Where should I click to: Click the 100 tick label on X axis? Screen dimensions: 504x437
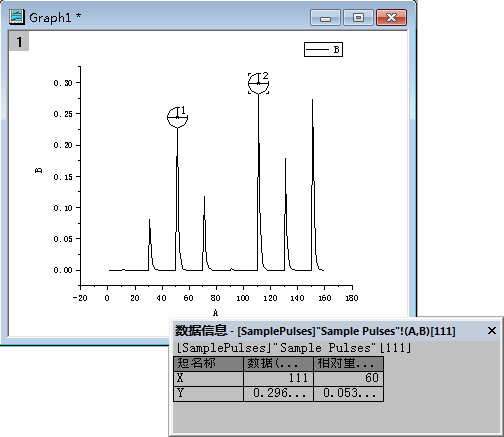(x=243, y=298)
